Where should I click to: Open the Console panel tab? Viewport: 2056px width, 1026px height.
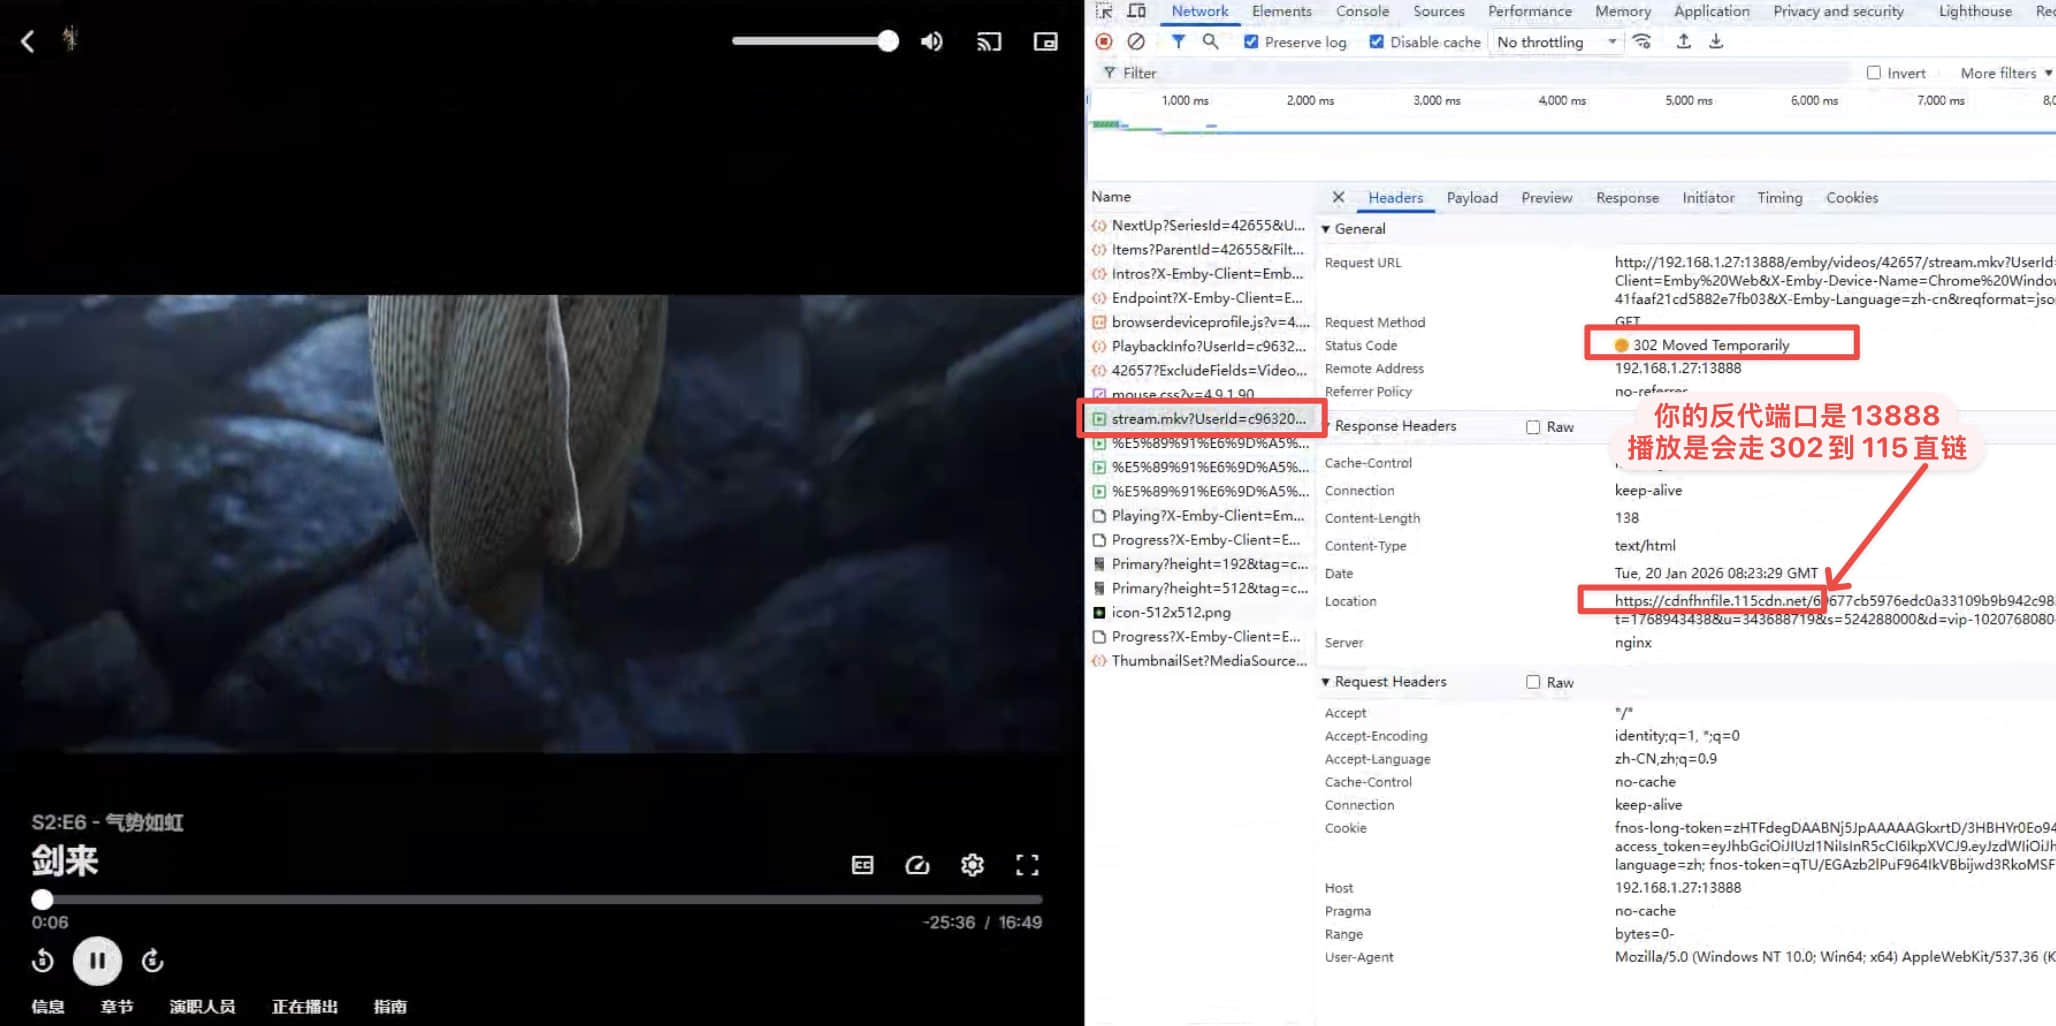1362,11
